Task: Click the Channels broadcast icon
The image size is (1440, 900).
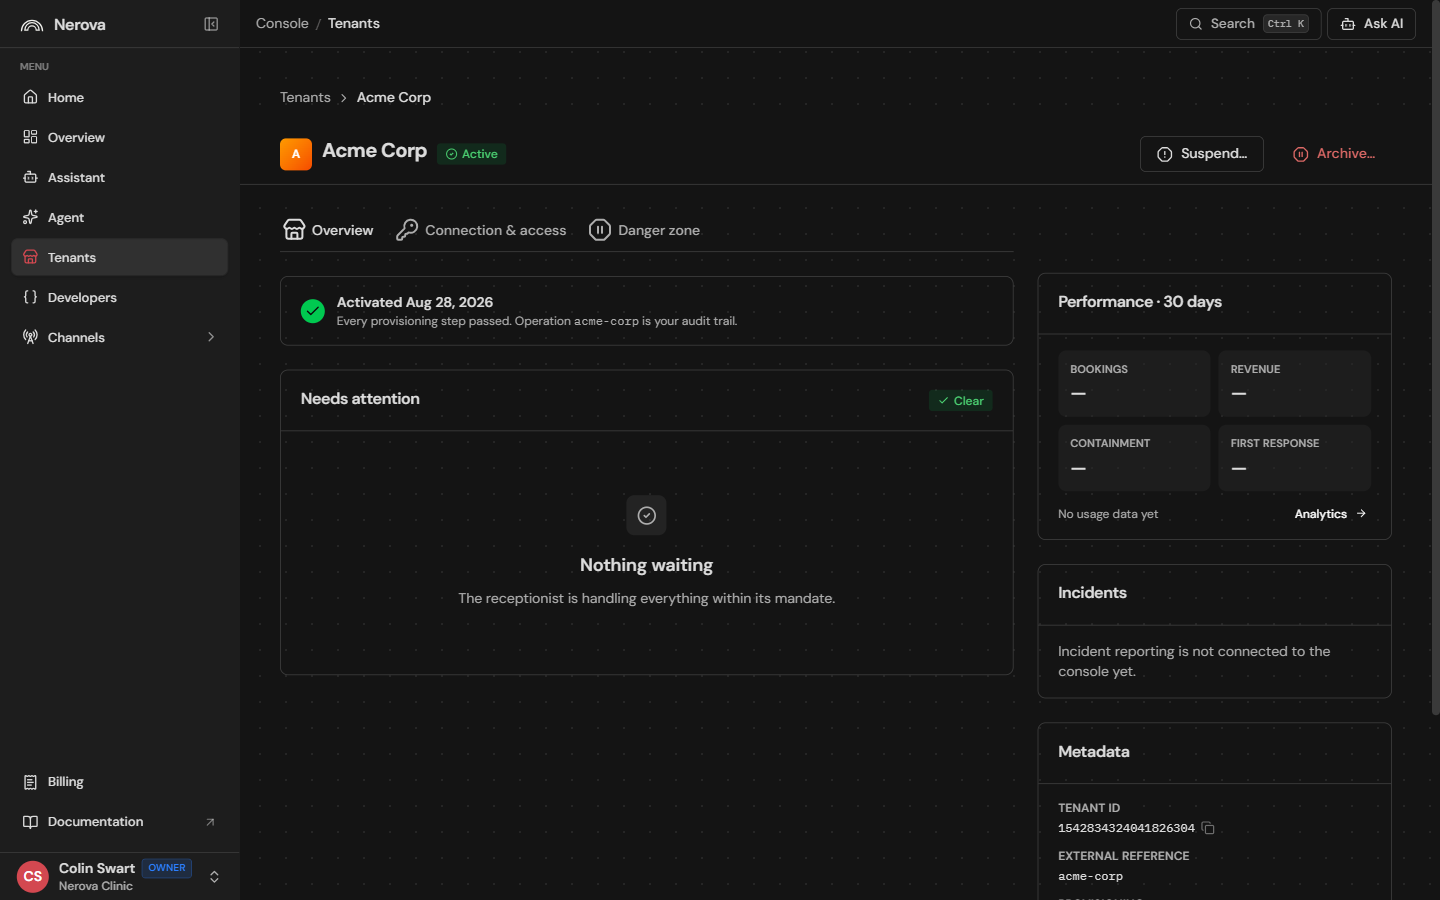Action: (30, 337)
